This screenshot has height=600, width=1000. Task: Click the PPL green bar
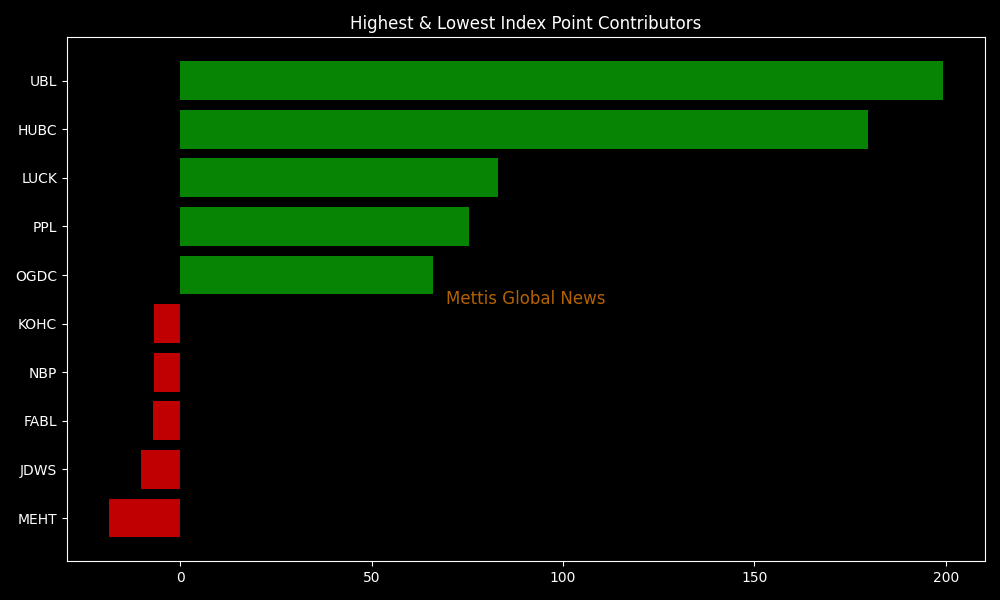324,226
